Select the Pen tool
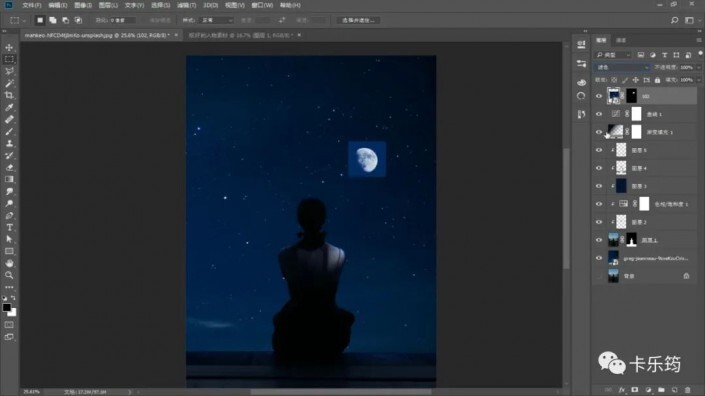The height and width of the screenshot is (396, 705). tap(9, 216)
